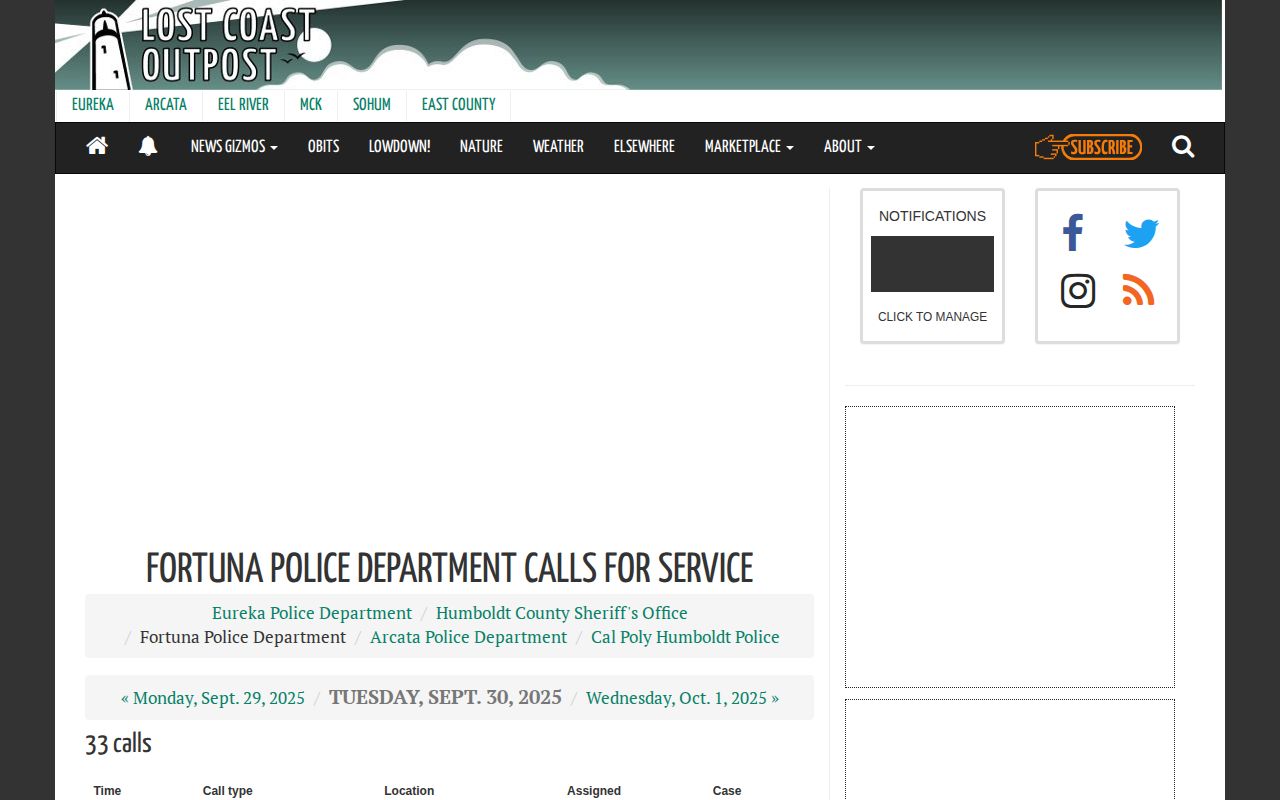Viewport: 1280px width, 800px height.
Task: Open the RSS feed icon
Action: coord(1138,290)
